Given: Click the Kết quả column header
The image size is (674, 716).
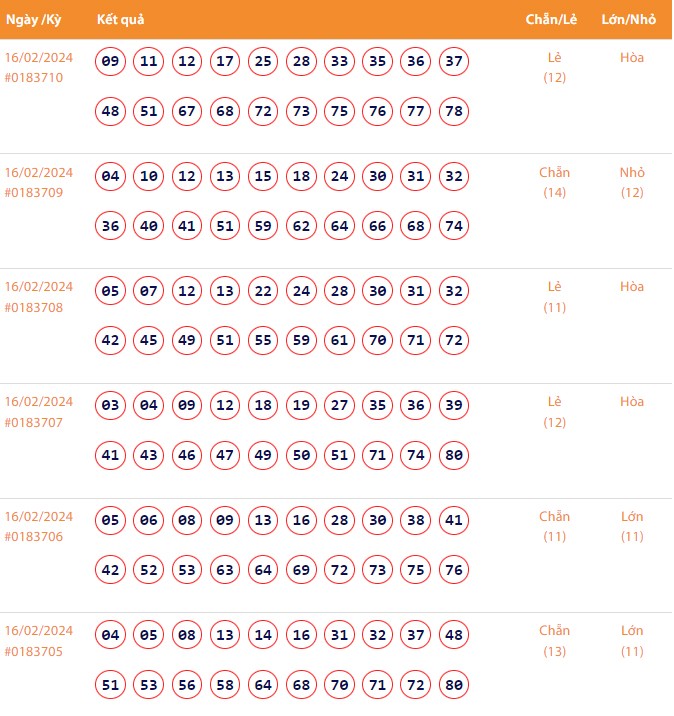Looking at the screenshot, I should pos(122,20).
